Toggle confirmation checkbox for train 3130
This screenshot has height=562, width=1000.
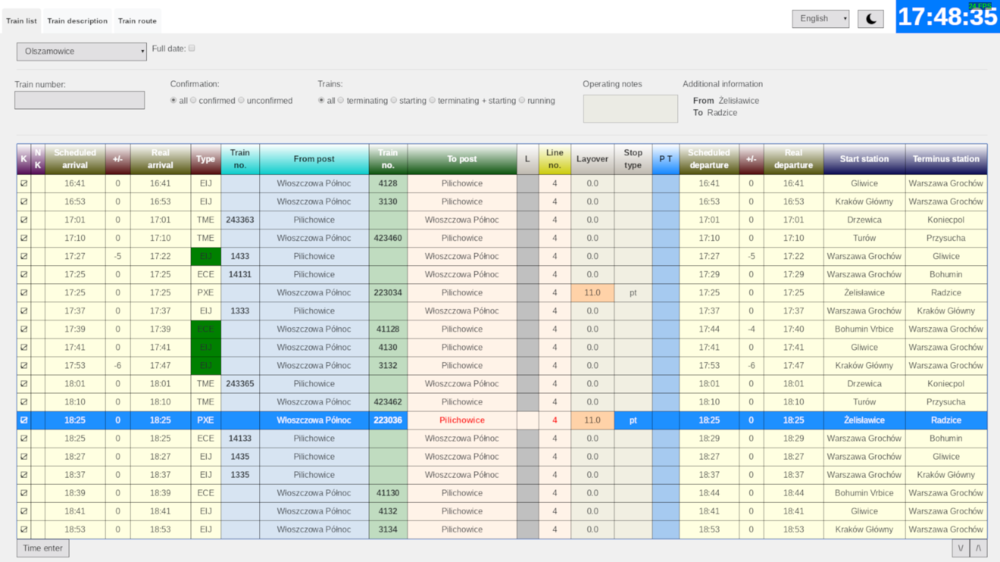pyautogui.click(x=24, y=202)
